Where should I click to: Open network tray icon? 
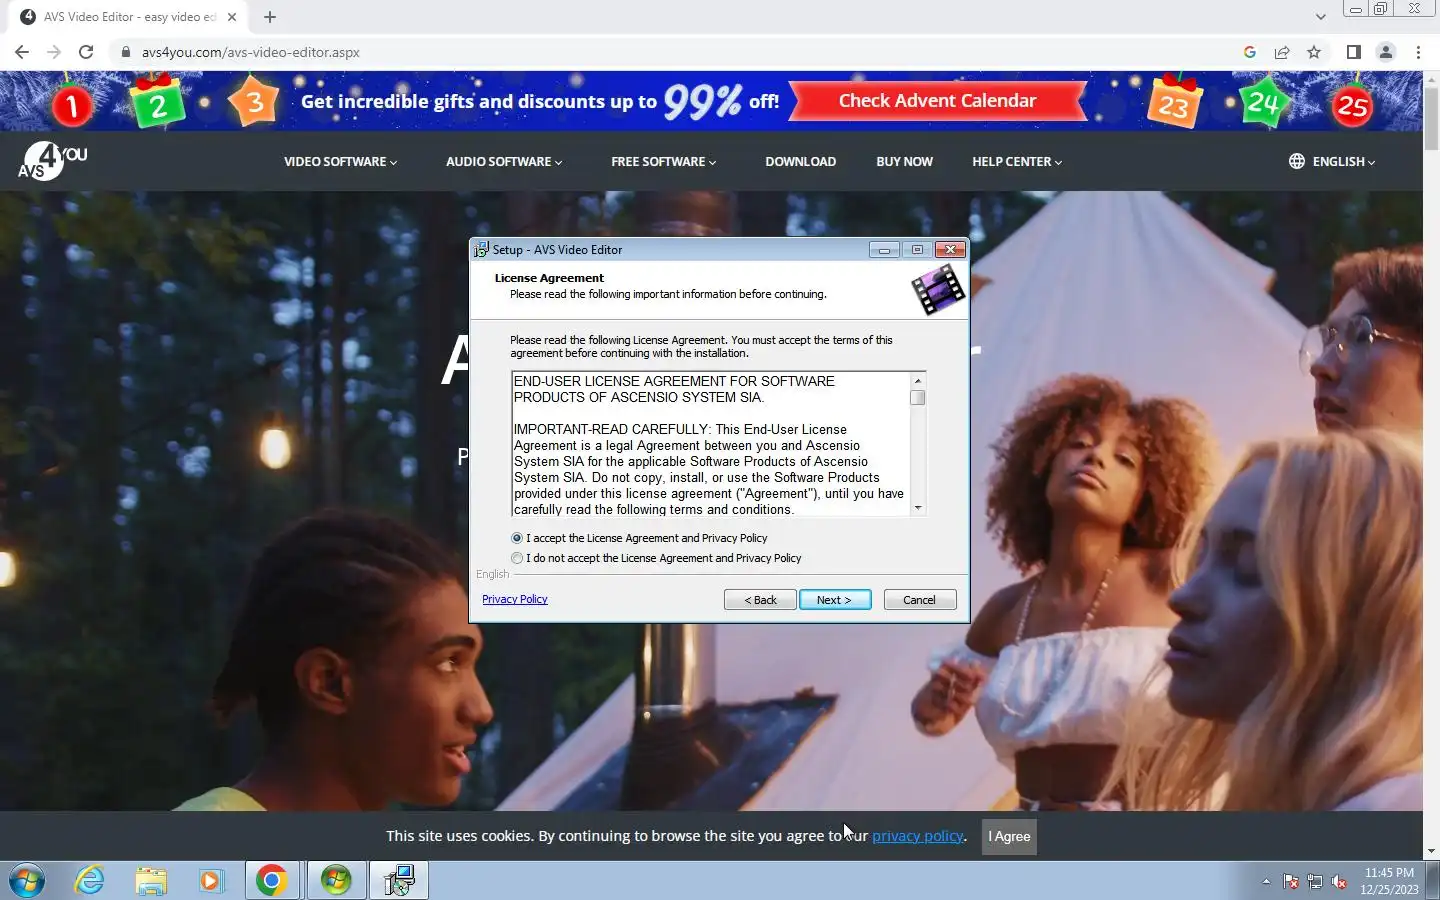(x=1315, y=882)
